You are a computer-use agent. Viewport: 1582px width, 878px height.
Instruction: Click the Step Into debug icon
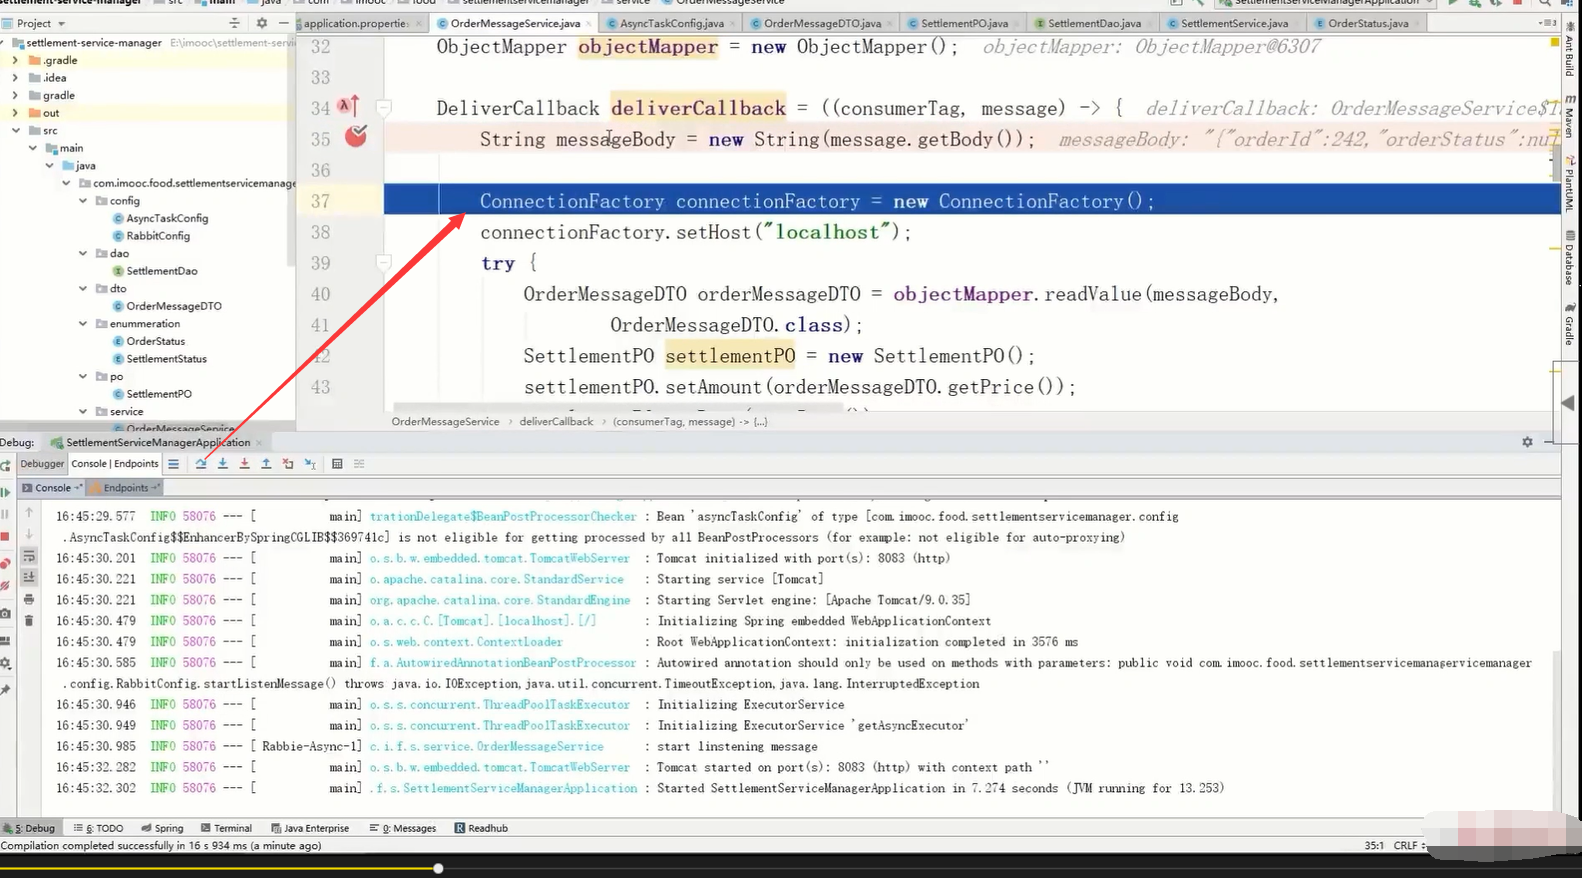[223, 464]
